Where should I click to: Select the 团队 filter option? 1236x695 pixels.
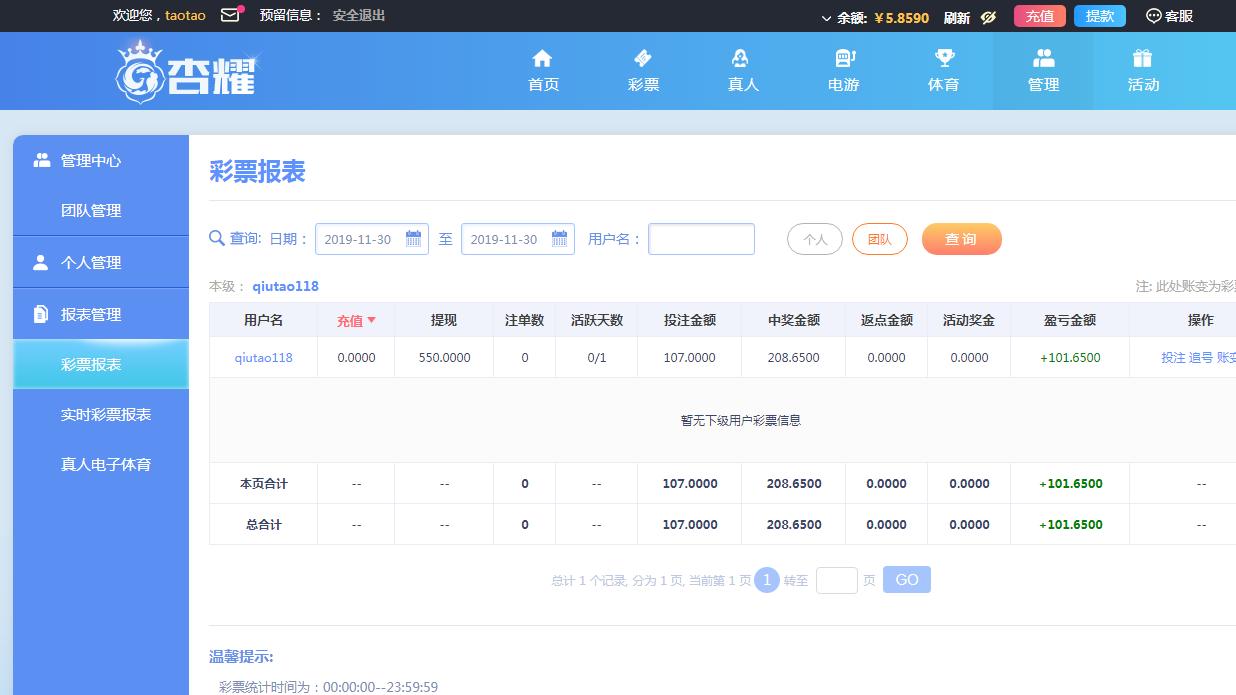(x=879, y=239)
